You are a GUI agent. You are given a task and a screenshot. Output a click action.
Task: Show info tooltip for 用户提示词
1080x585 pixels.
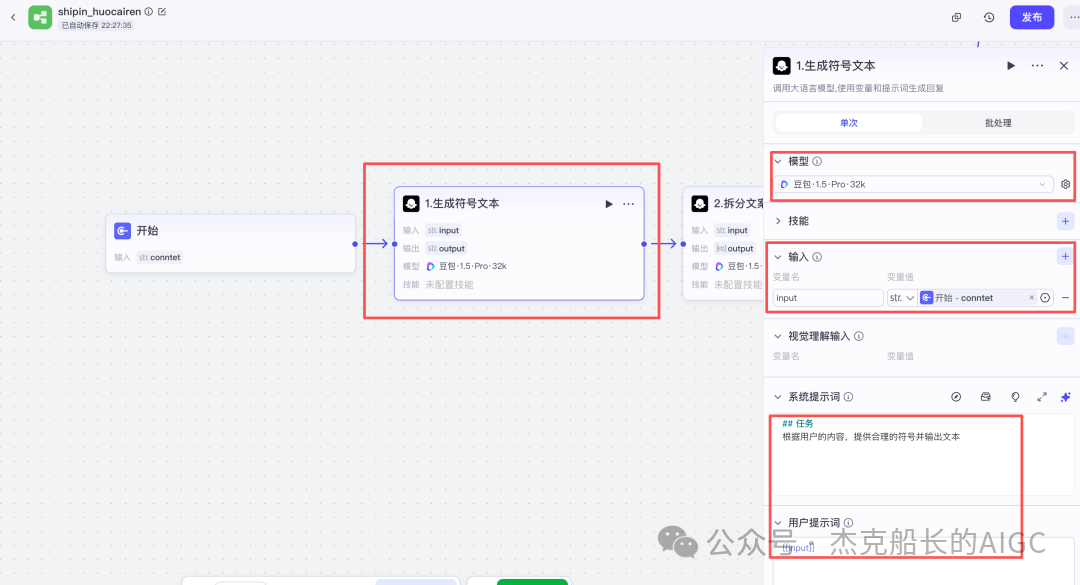click(849, 523)
